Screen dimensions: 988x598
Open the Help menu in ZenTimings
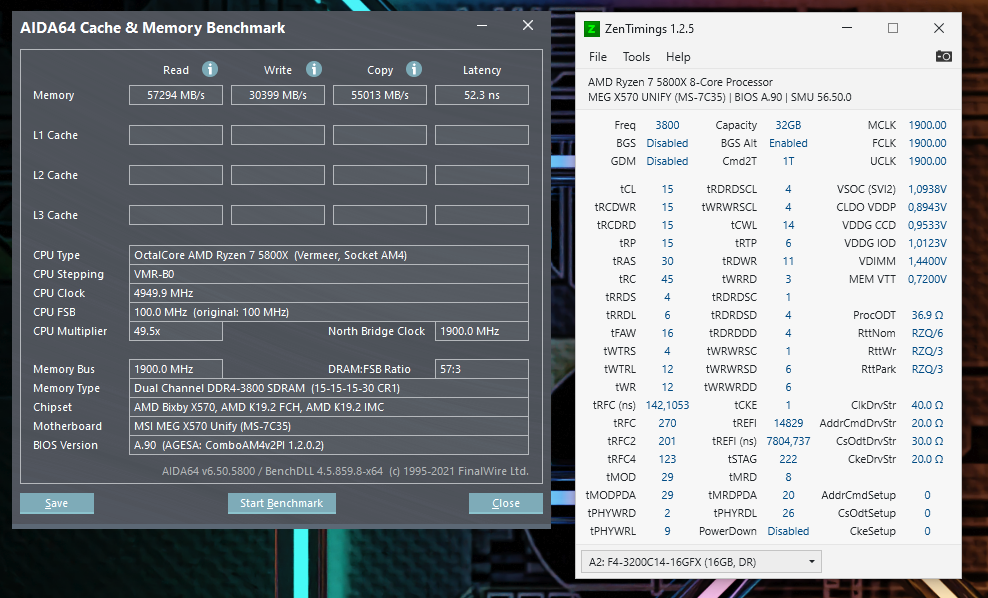click(678, 57)
